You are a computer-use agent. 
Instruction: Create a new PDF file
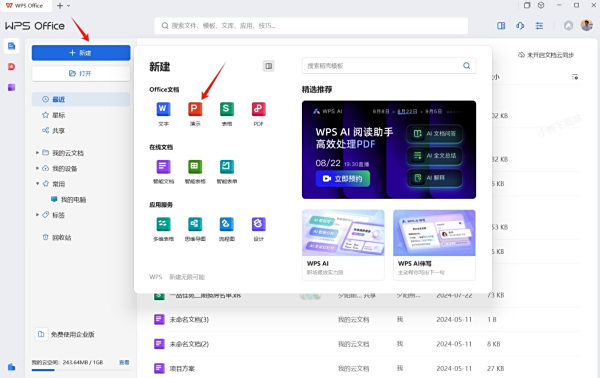pos(259,113)
